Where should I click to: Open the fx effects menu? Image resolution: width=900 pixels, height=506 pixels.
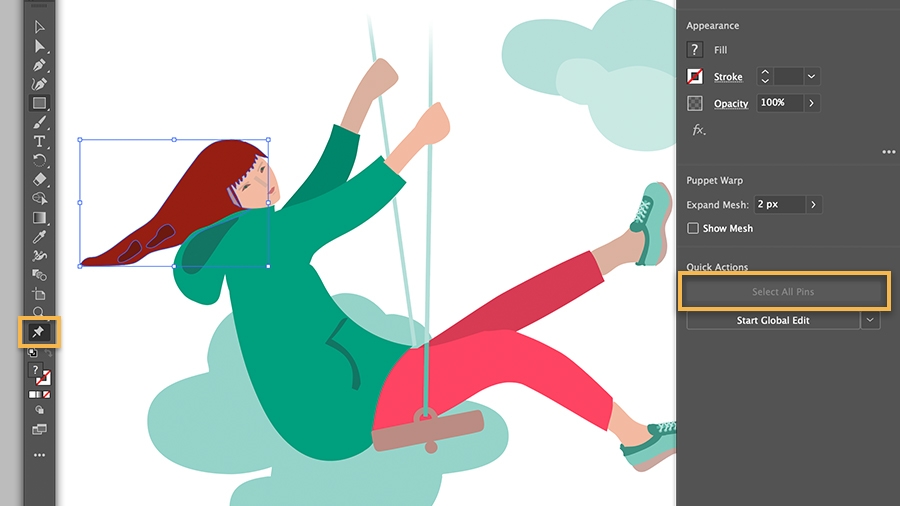point(698,130)
